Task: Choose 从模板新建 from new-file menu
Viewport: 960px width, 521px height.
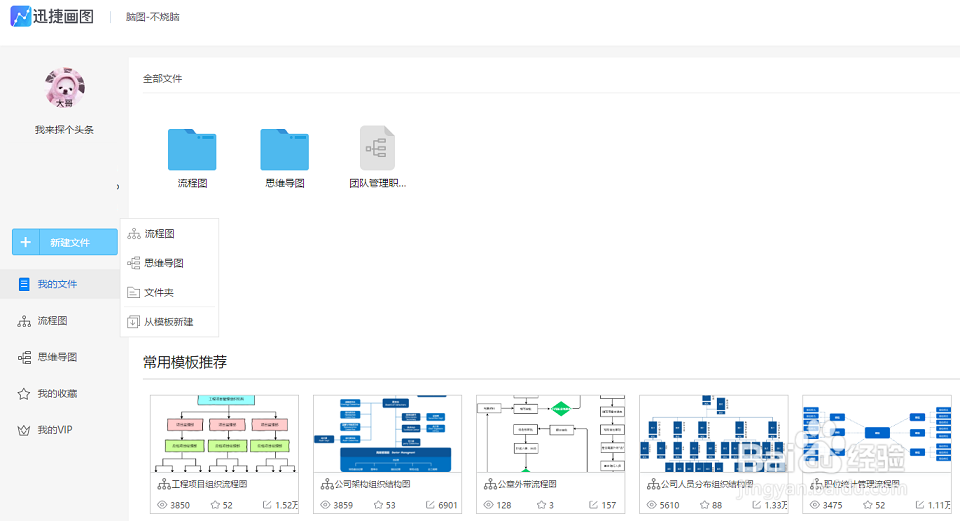Action: point(170,322)
